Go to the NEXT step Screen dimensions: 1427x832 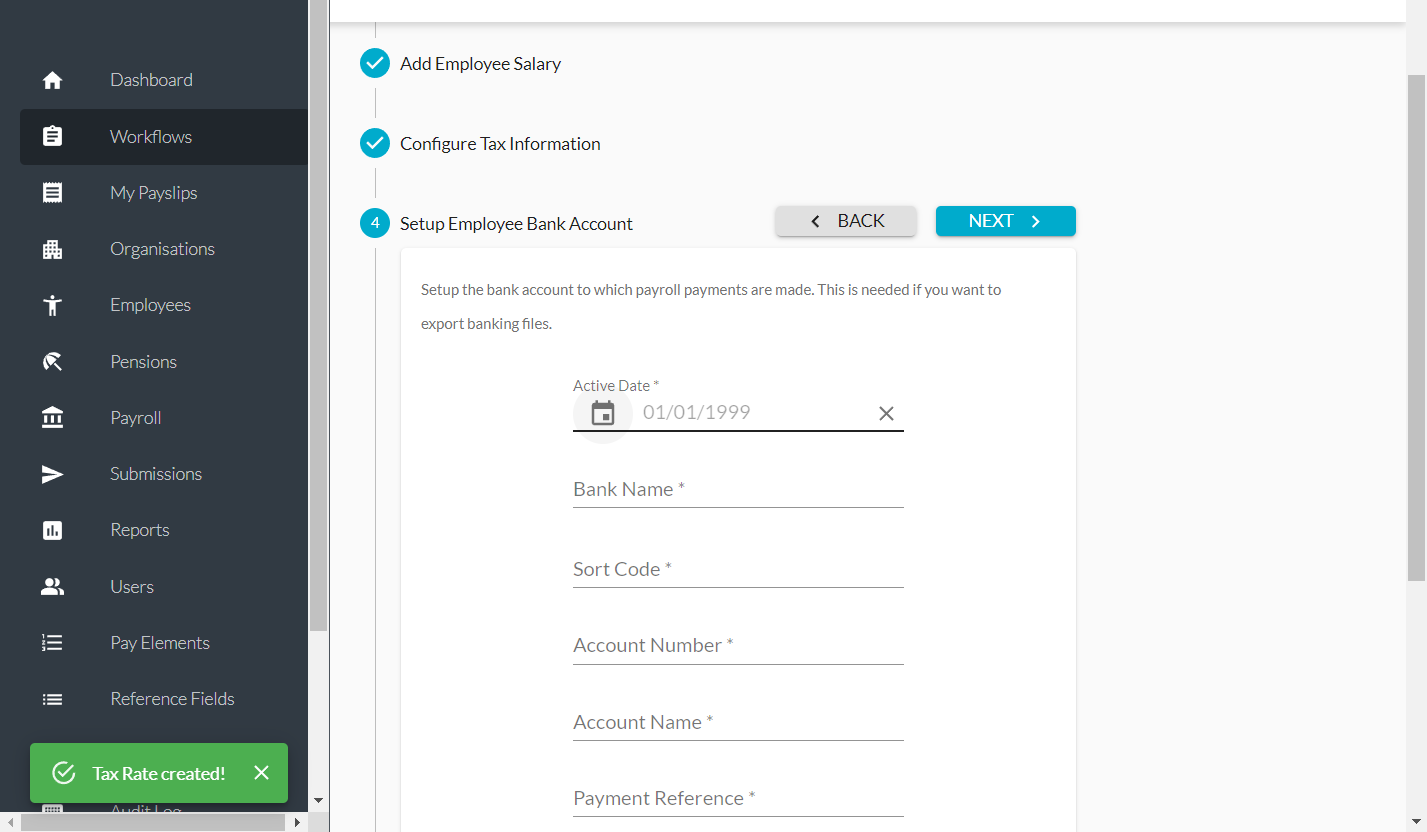(x=1006, y=221)
